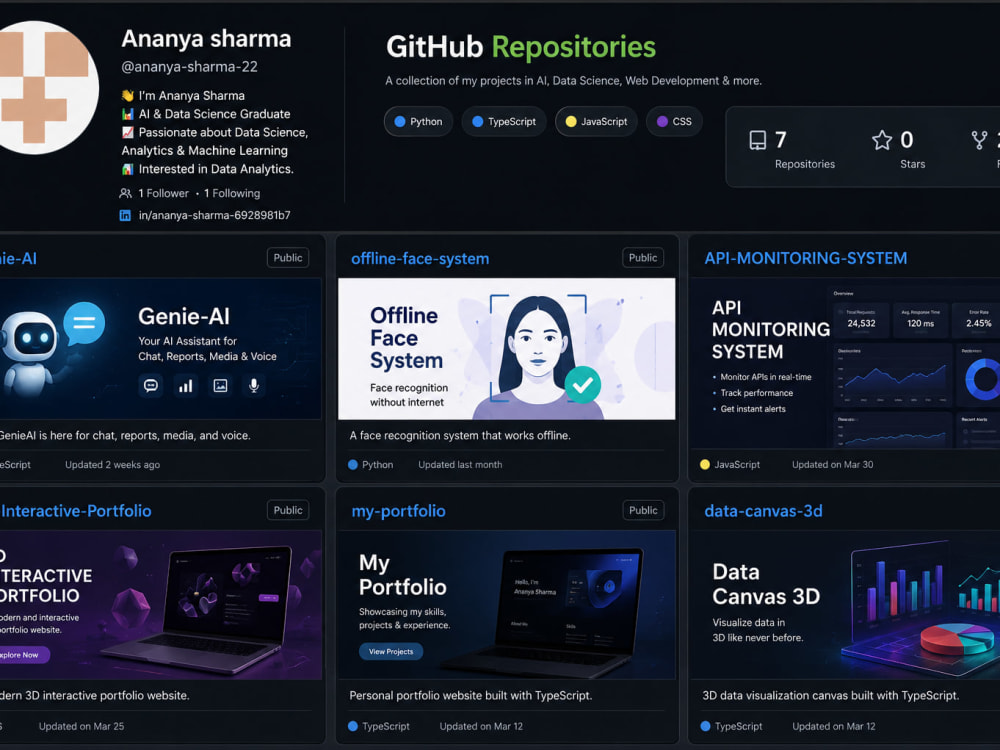The height and width of the screenshot is (750, 1000).
Task: Click the purple dot in CSS chip
Action: pyautogui.click(x=662, y=121)
